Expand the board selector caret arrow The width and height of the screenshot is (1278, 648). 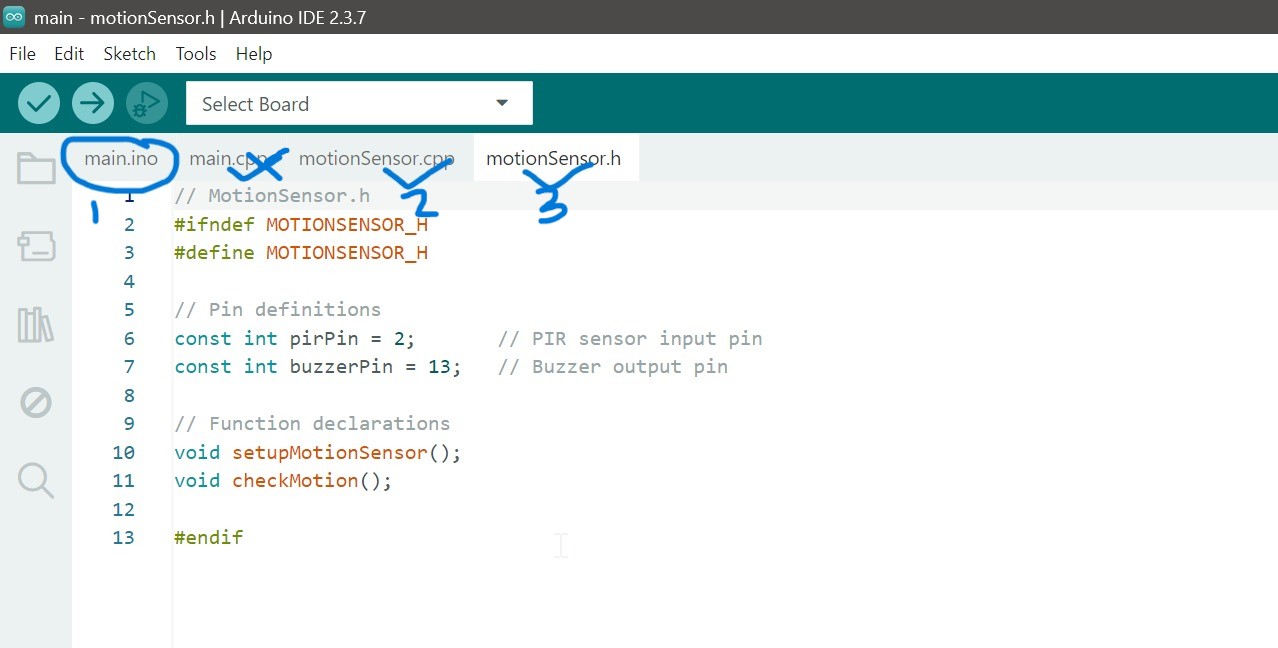pos(502,103)
